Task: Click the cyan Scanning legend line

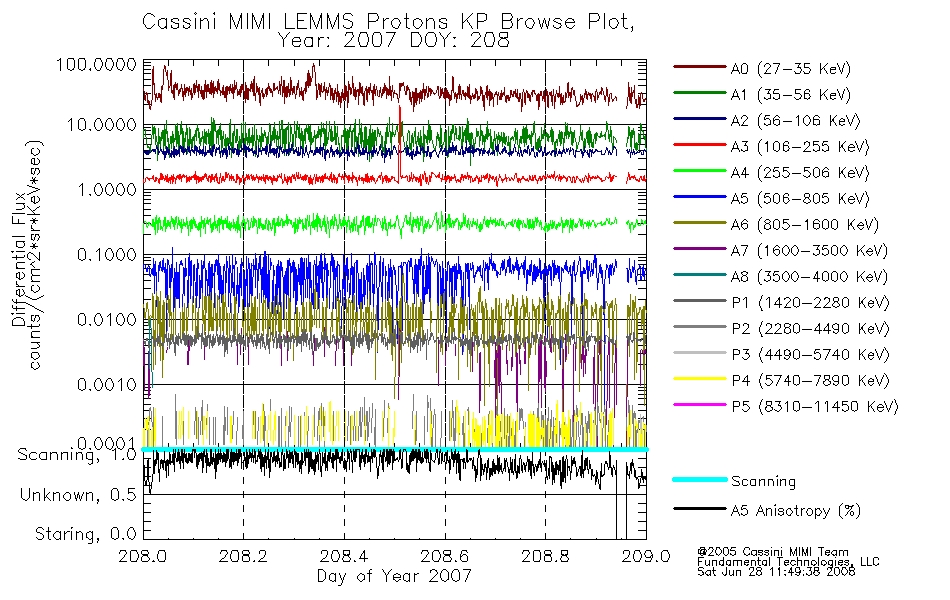Action: pos(699,479)
